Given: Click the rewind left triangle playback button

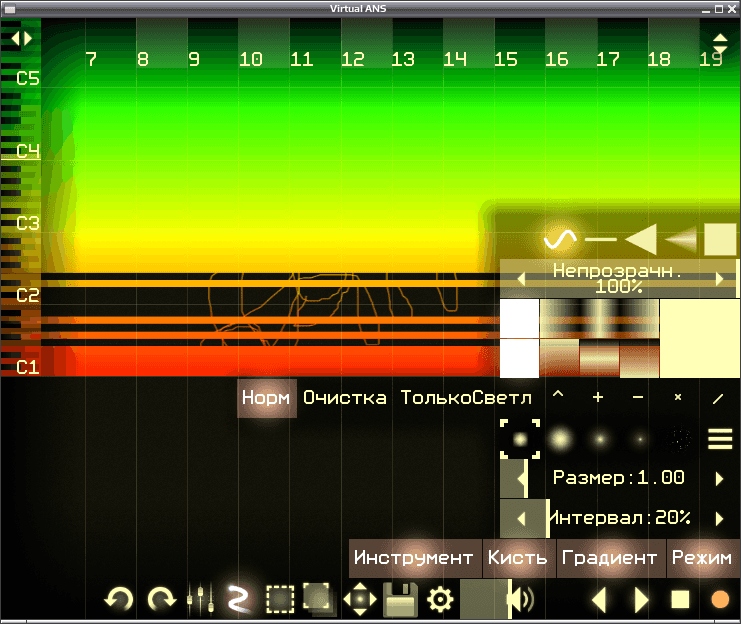Looking at the screenshot, I should [599, 600].
